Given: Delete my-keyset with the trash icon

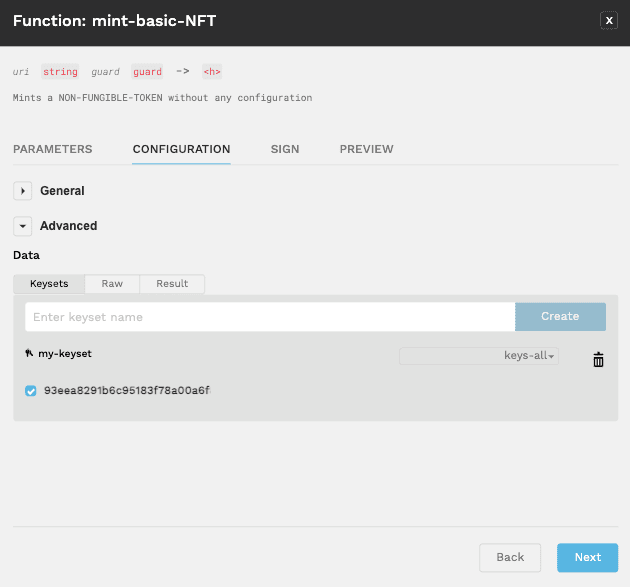Looking at the screenshot, I should [x=598, y=360].
